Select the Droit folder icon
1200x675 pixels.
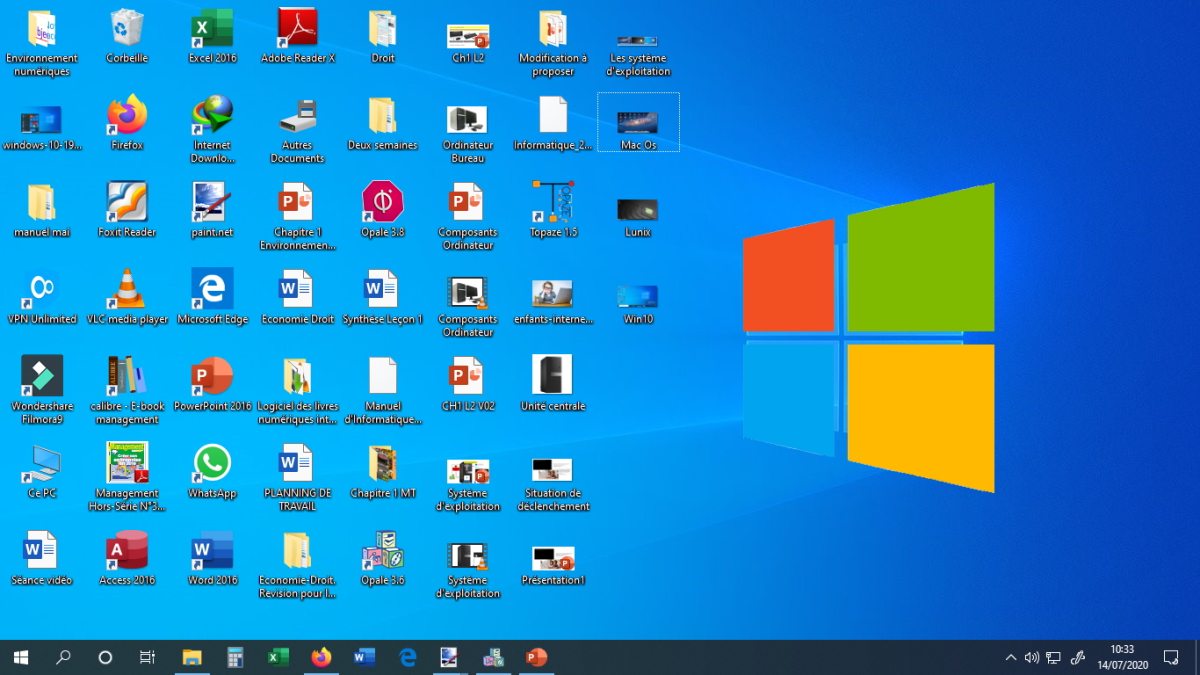(x=382, y=37)
